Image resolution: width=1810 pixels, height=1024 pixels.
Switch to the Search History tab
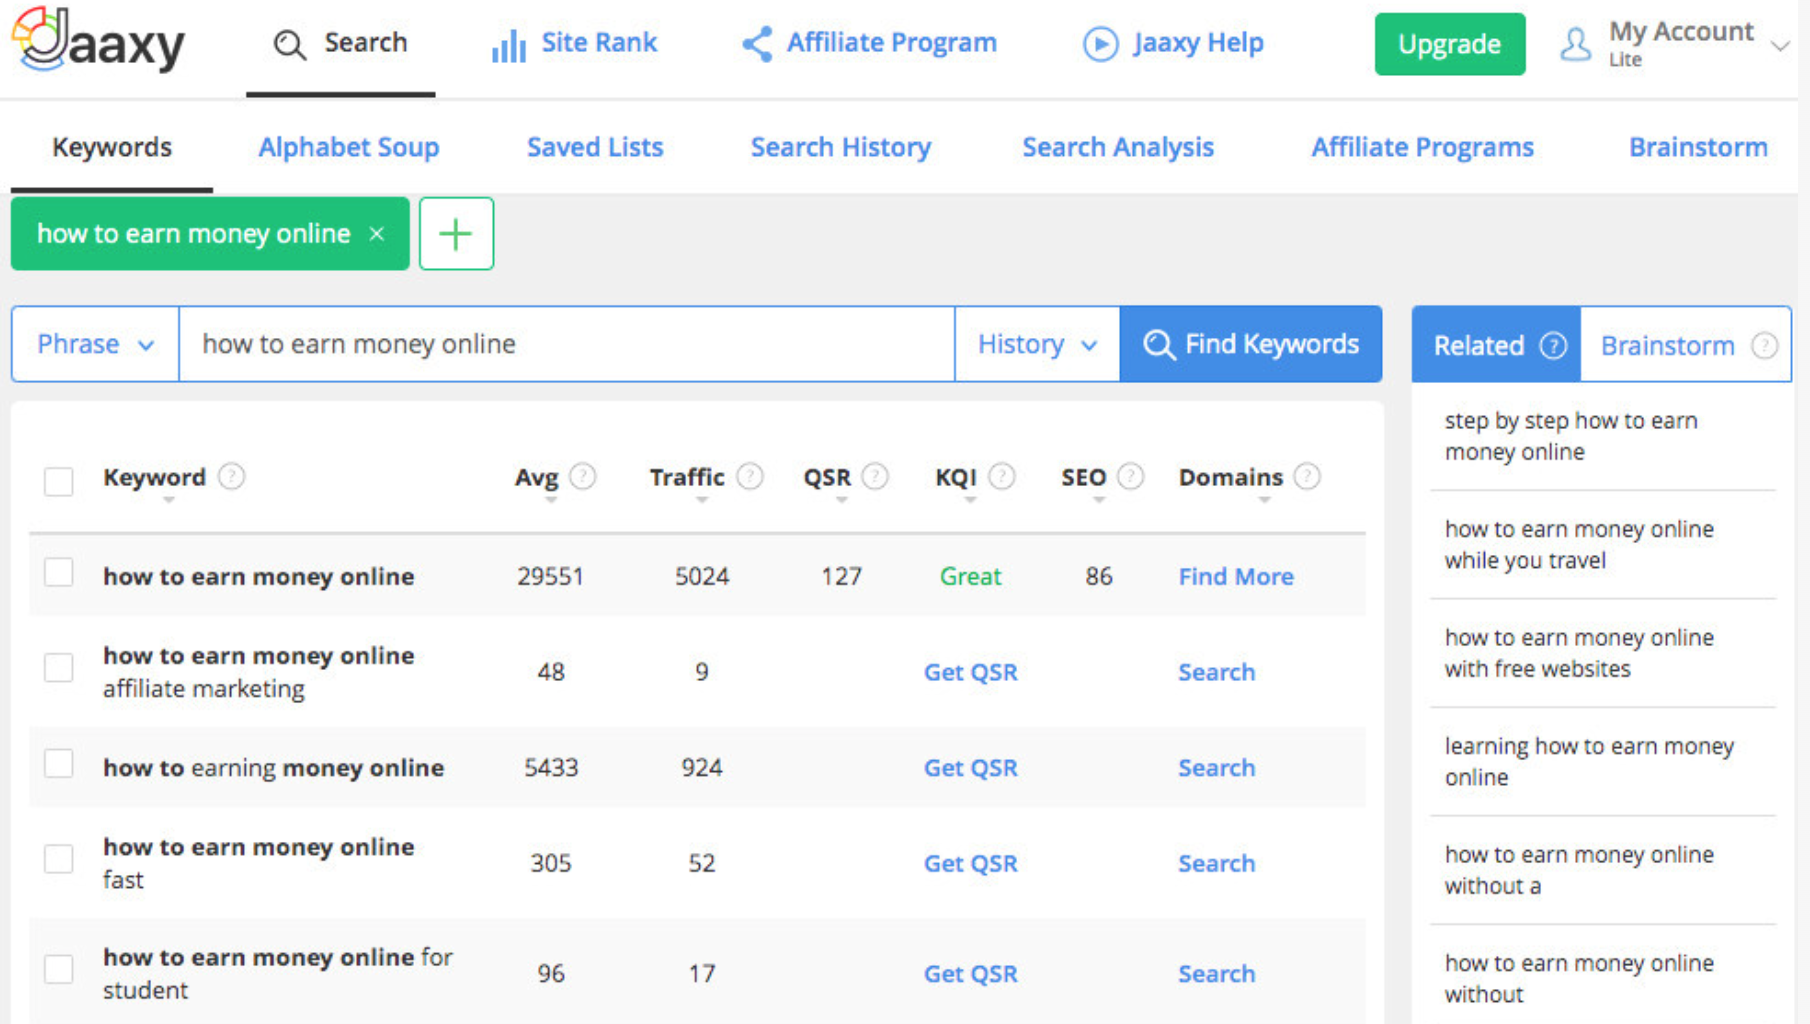[x=841, y=147]
